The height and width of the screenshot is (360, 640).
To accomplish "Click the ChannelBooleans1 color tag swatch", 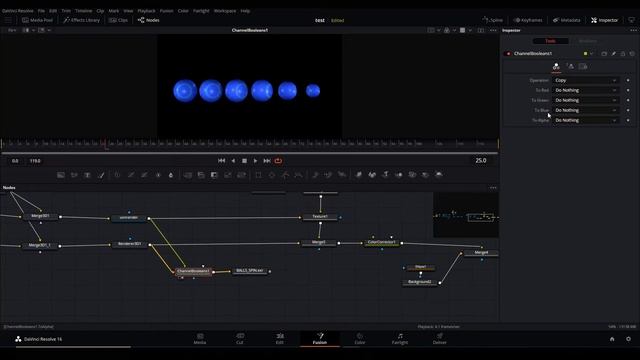I will [x=585, y=53].
